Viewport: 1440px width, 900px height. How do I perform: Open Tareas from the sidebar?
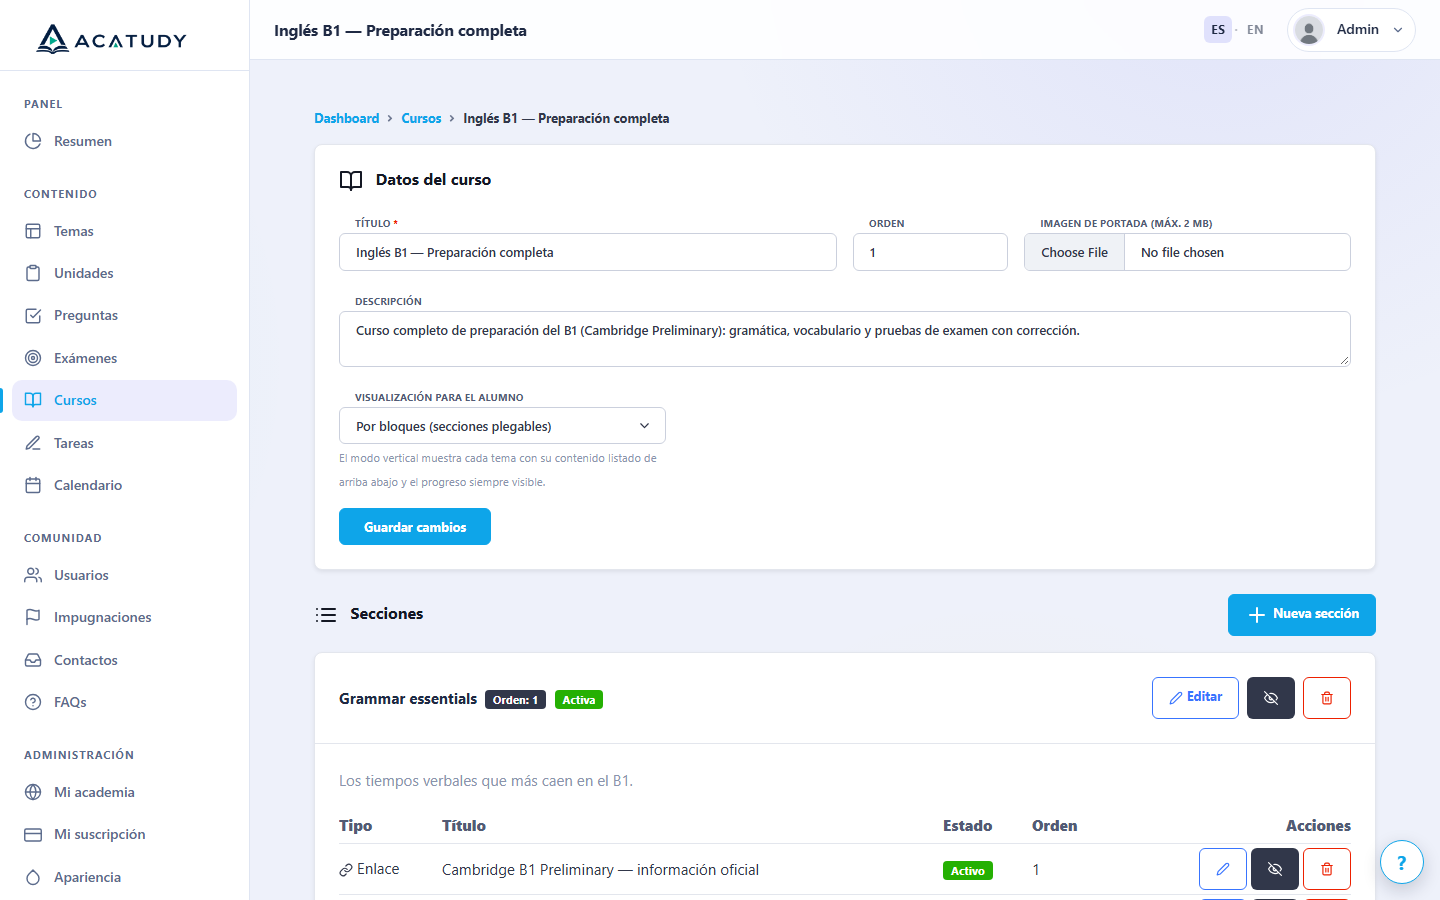(124, 443)
